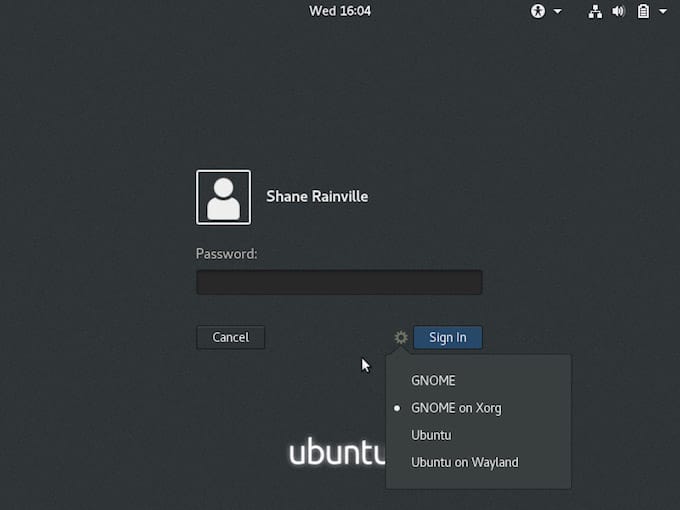Focus the Password input field
Viewport: 680px width, 510px height.
point(339,282)
